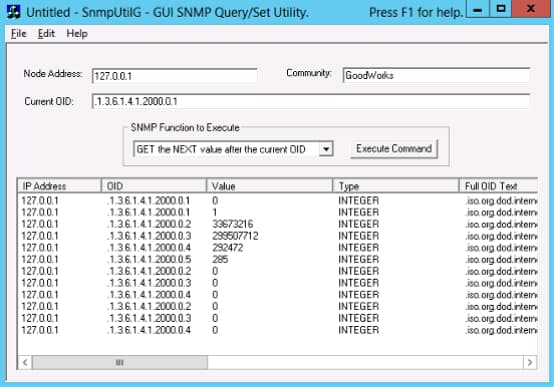Click the Current OID input field
The image size is (554, 387).
tap(311, 101)
